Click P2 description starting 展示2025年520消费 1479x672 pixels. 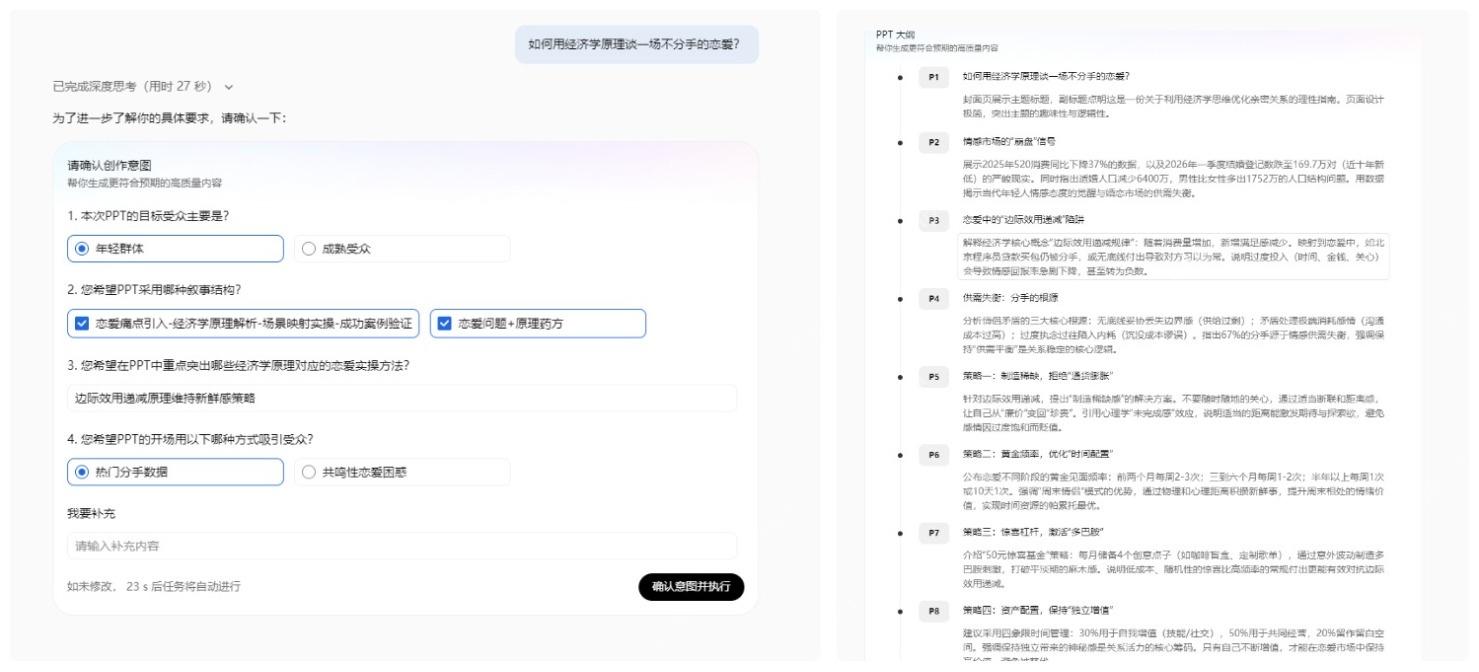1173,178
